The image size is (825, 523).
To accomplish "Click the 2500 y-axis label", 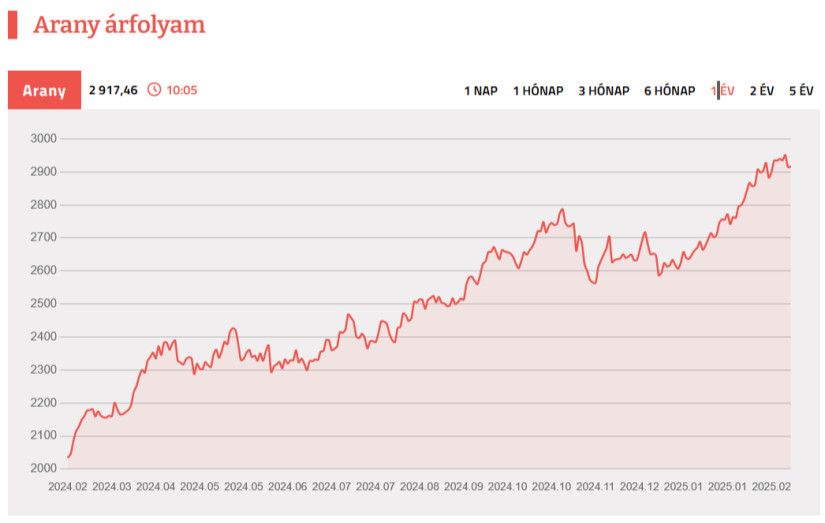I will pyautogui.click(x=45, y=304).
